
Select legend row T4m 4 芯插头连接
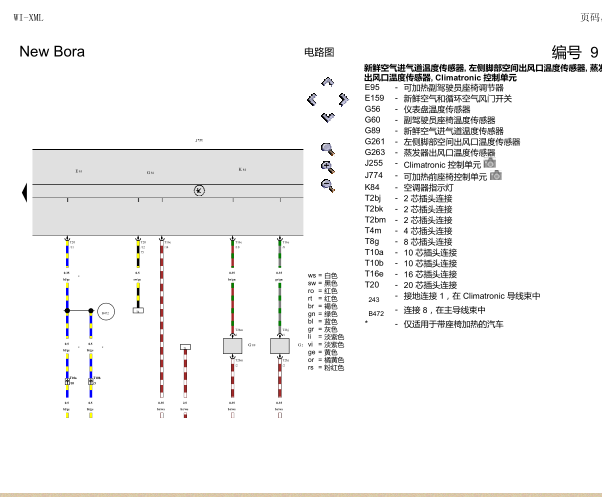[408, 231]
